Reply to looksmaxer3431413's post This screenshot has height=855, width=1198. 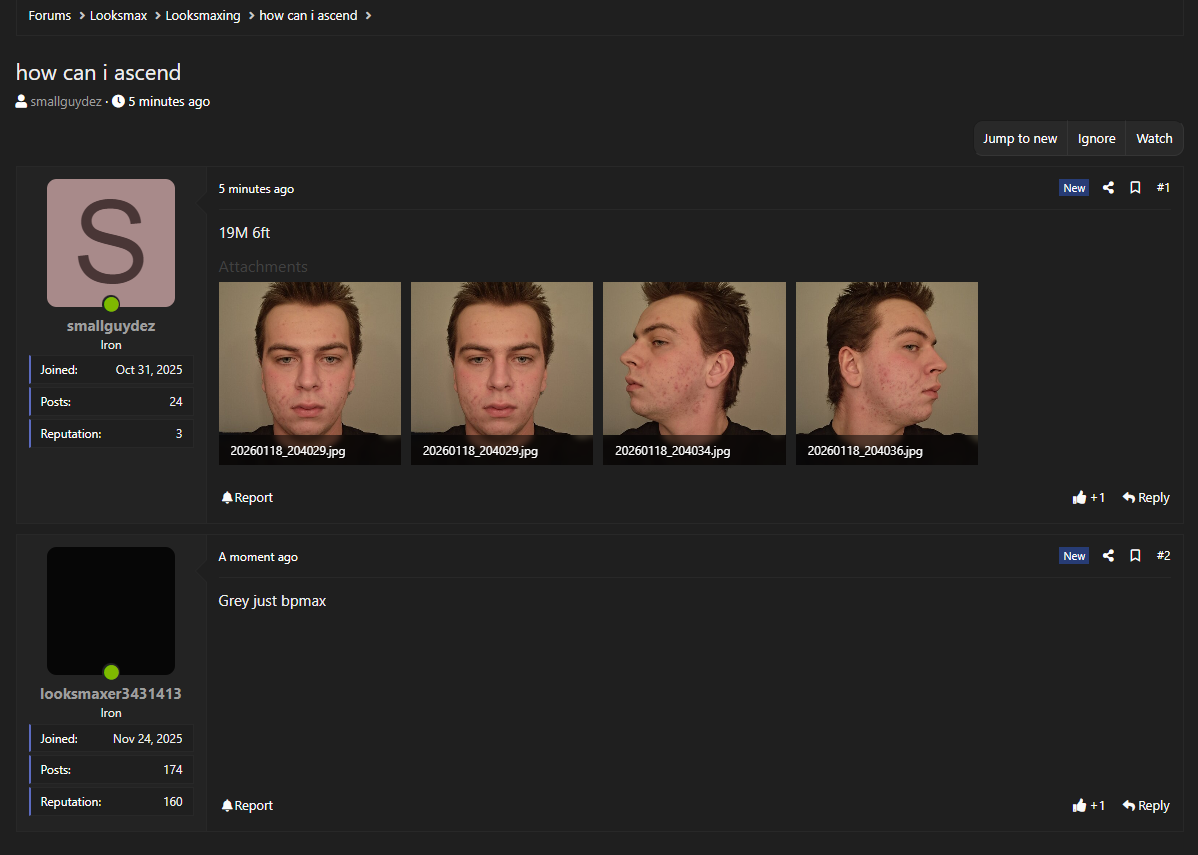click(1146, 806)
